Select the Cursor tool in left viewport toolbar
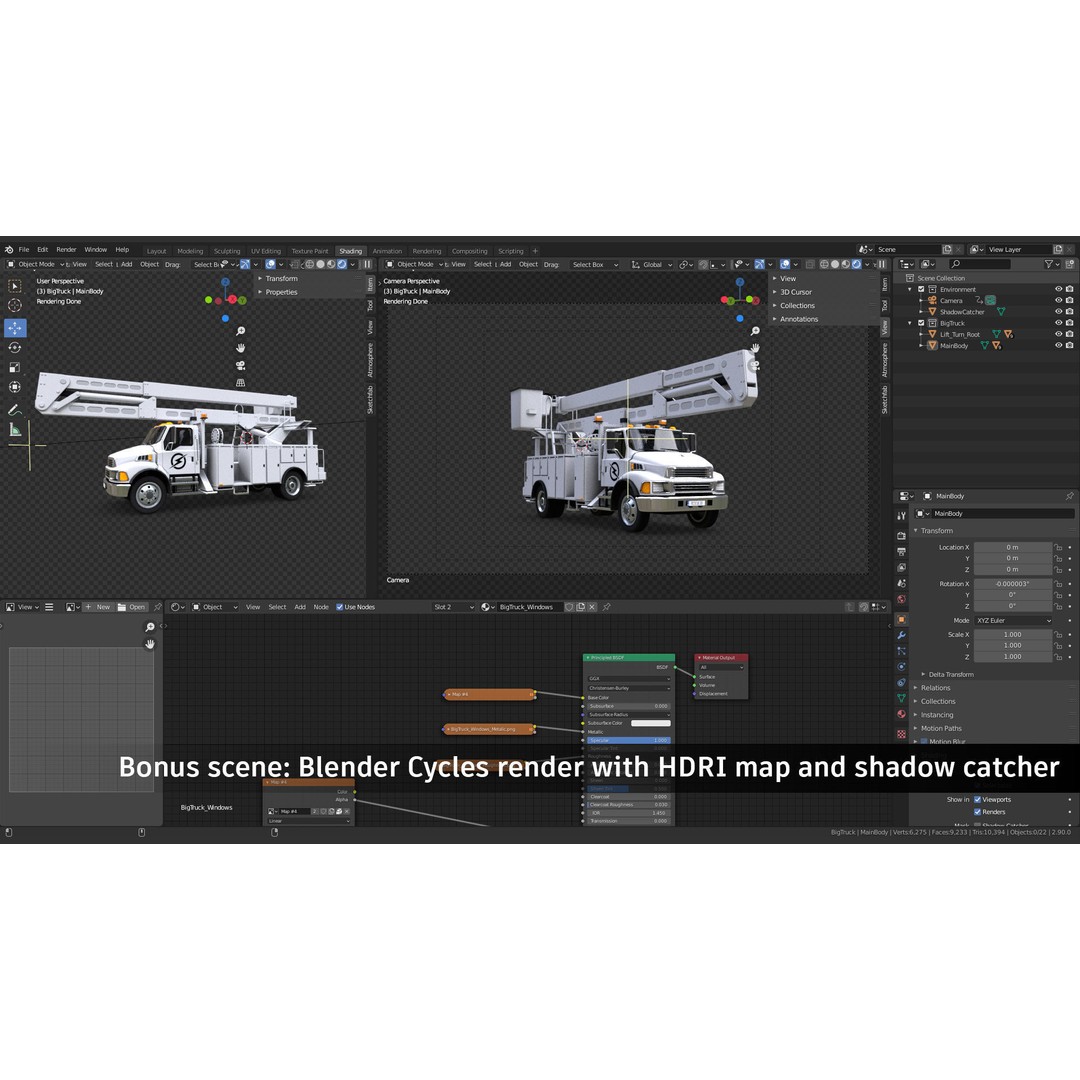Viewport: 1080px width, 1080px height. tap(14, 306)
